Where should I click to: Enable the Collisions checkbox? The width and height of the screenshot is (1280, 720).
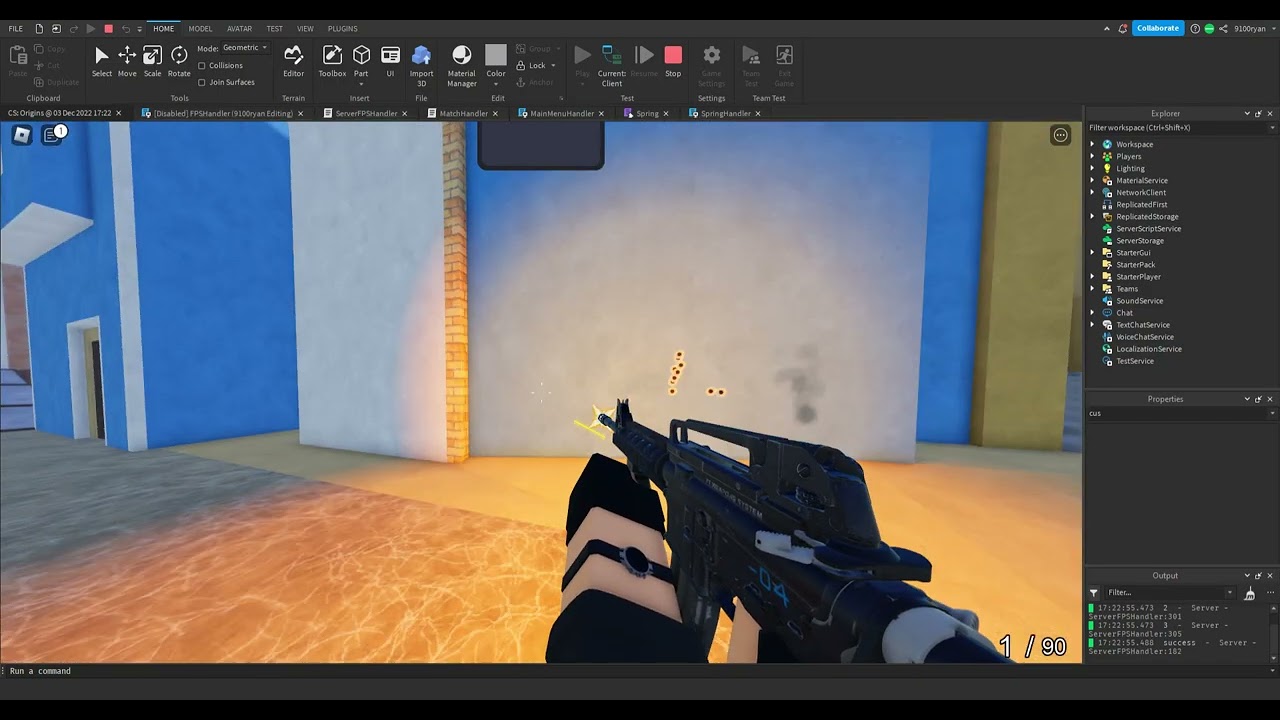tap(201, 65)
